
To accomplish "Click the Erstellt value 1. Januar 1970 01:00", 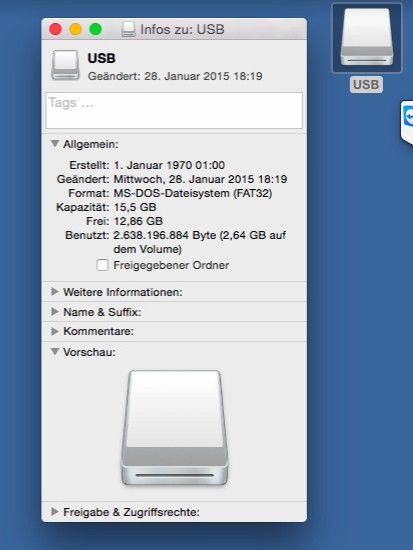I will pos(169,165).
